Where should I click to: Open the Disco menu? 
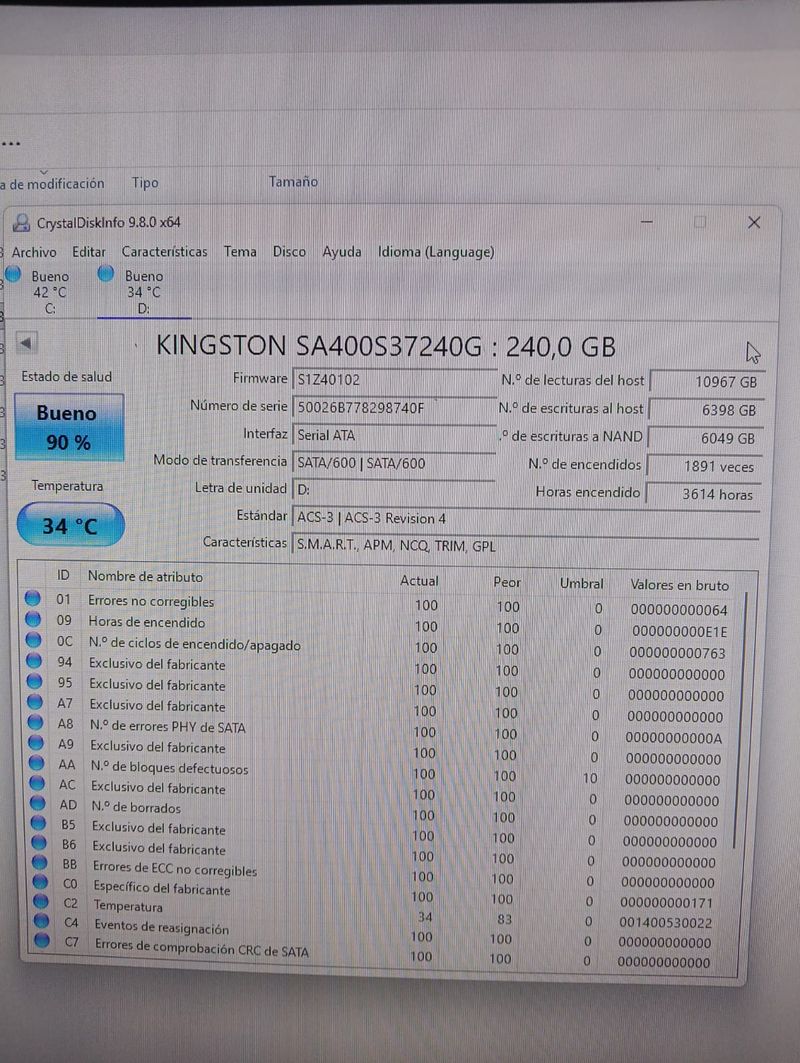(289, 252)
